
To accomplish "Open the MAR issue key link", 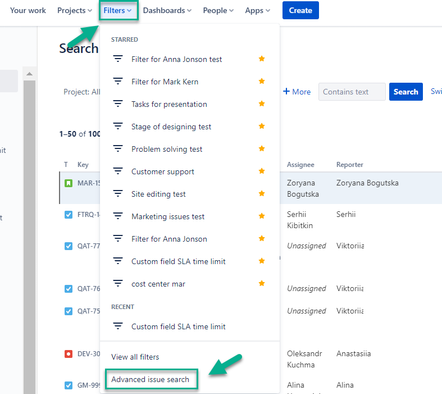I will coord(89,183).
